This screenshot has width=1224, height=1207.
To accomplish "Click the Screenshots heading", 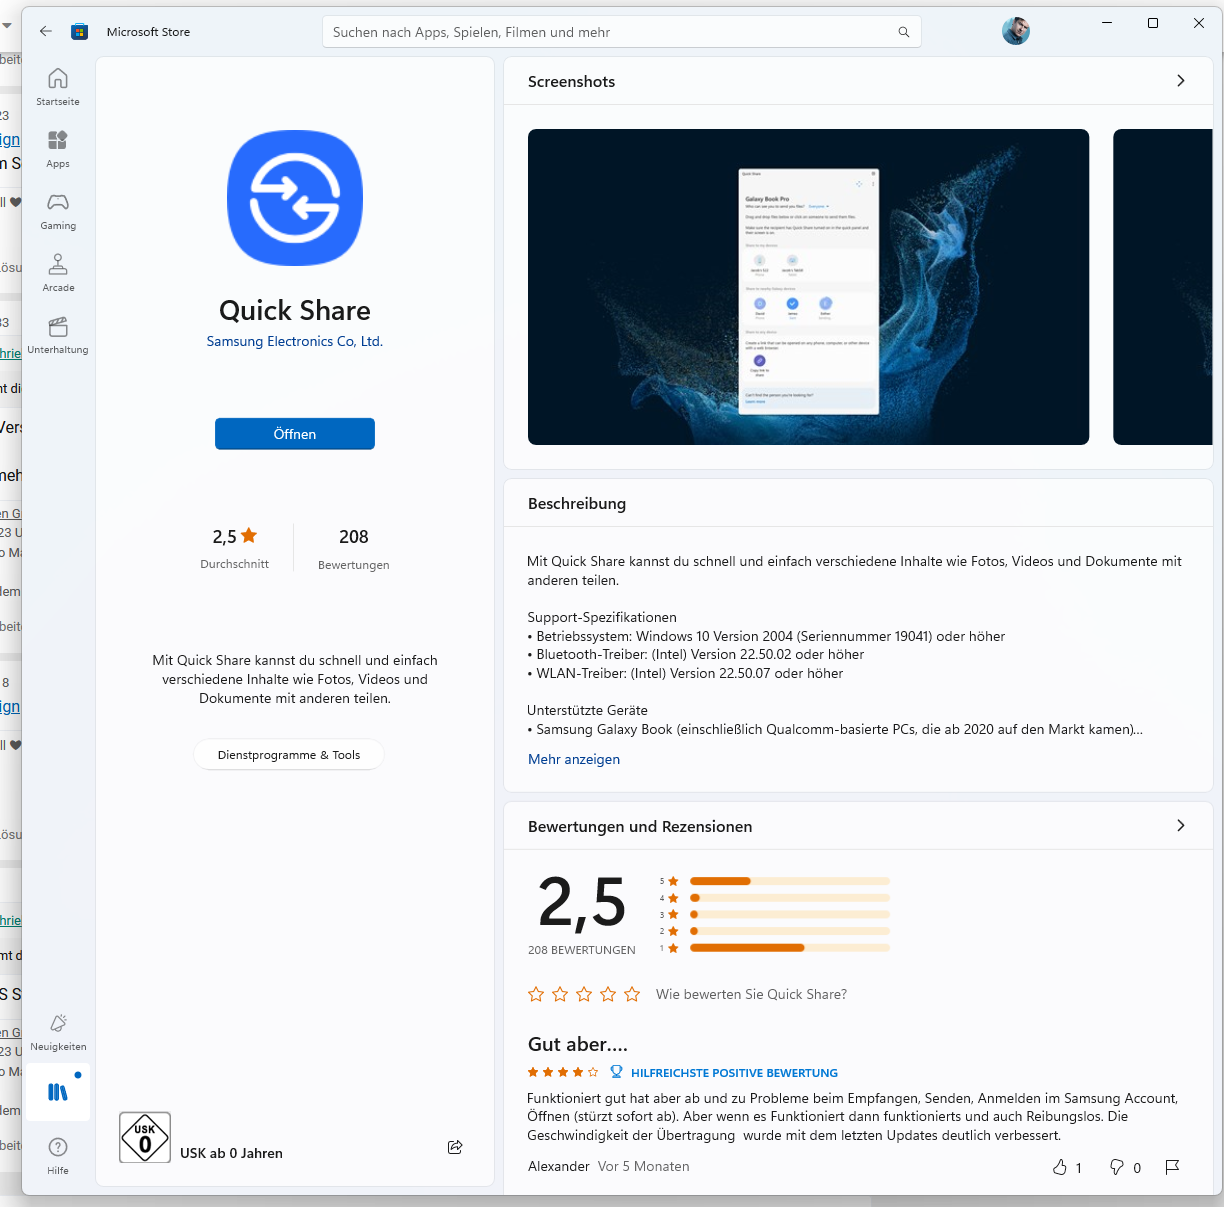I will pos(572,82).
